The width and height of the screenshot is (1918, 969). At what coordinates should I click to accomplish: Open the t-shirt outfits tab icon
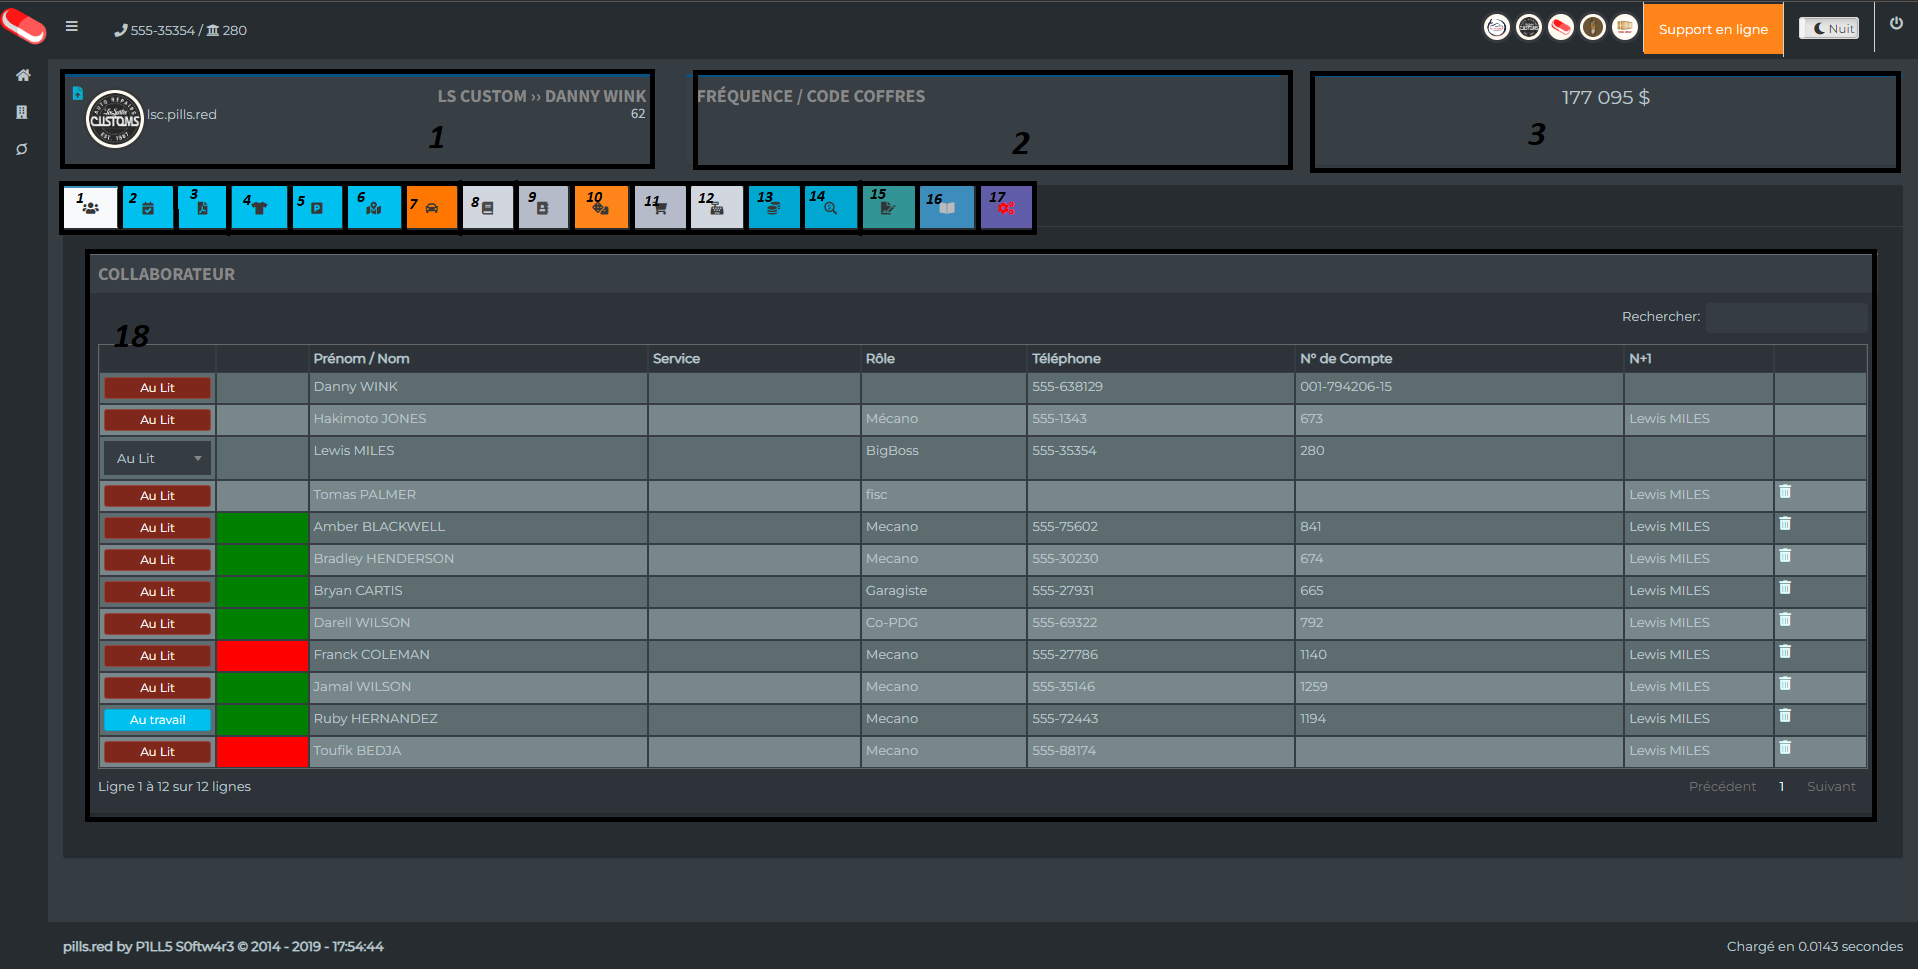click(x=259, y=208)
